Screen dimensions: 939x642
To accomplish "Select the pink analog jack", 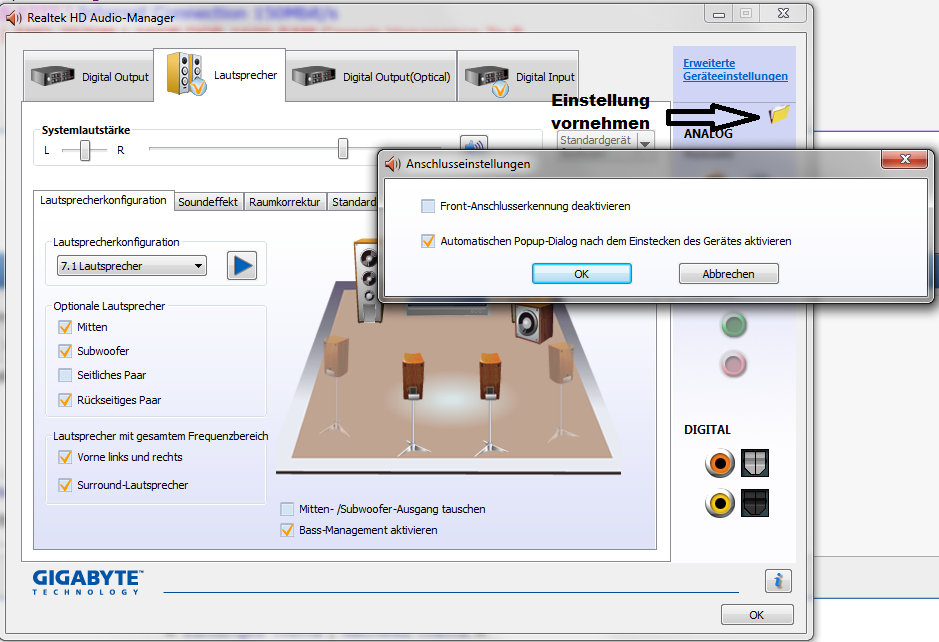I will [733, 364].
